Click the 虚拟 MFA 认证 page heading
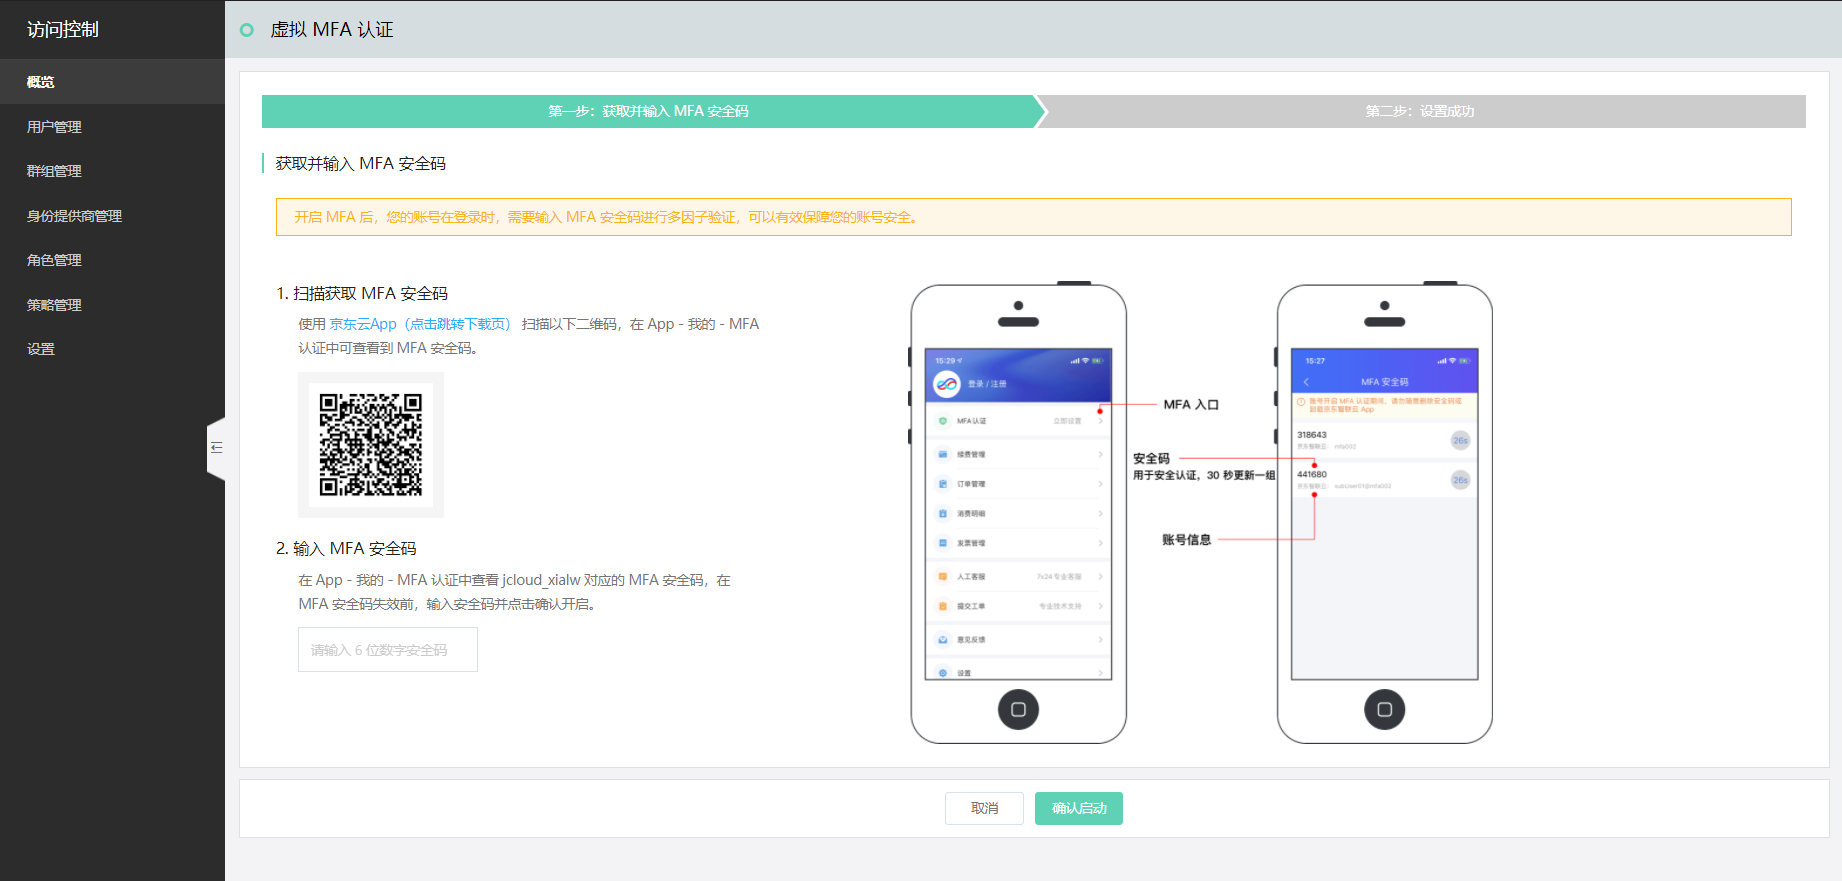This screenshot has width=1842, height=881. click(x=332, y=30)
